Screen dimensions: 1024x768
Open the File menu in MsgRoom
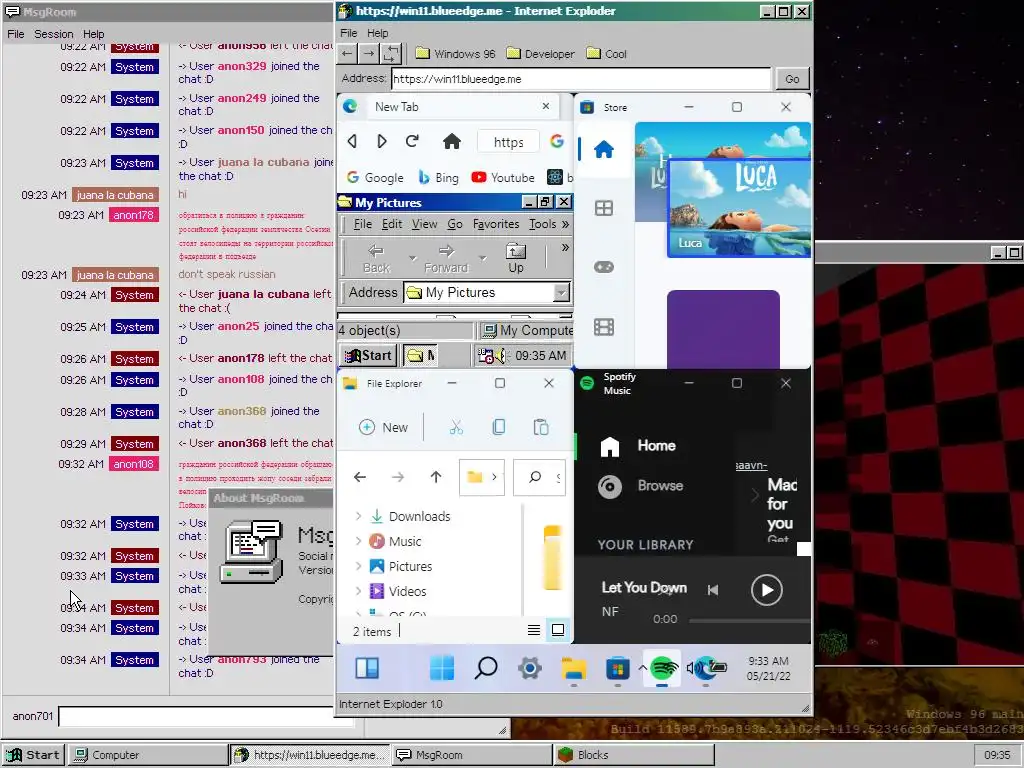16,34
